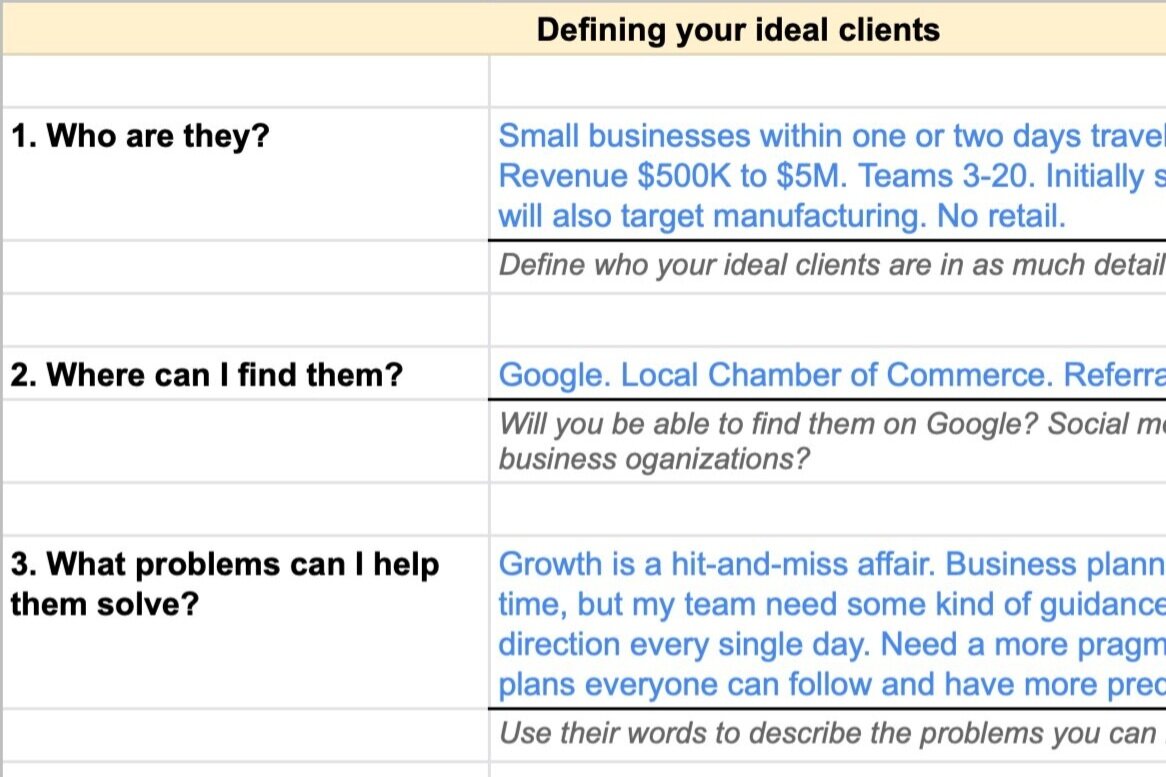Select the blank right cell above 'Google. Local Chamber'
Viewport: 1166px width, 777px height.
pos(828,320)
